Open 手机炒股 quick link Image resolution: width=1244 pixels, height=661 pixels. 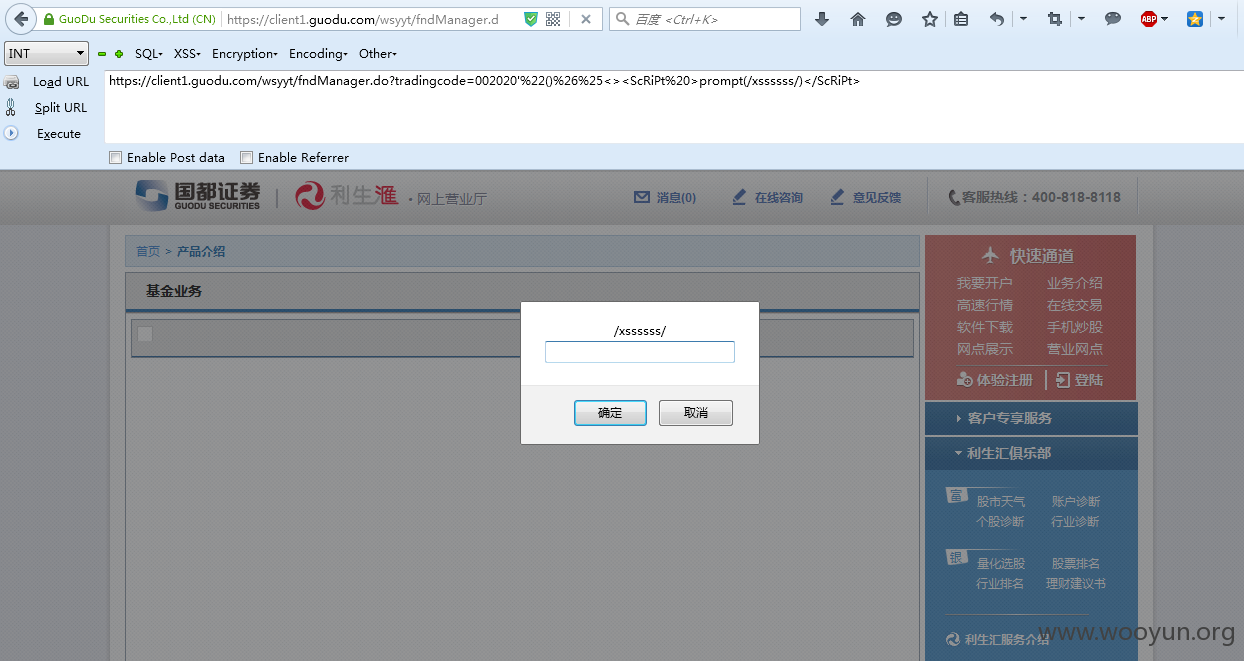(1075, 327)
